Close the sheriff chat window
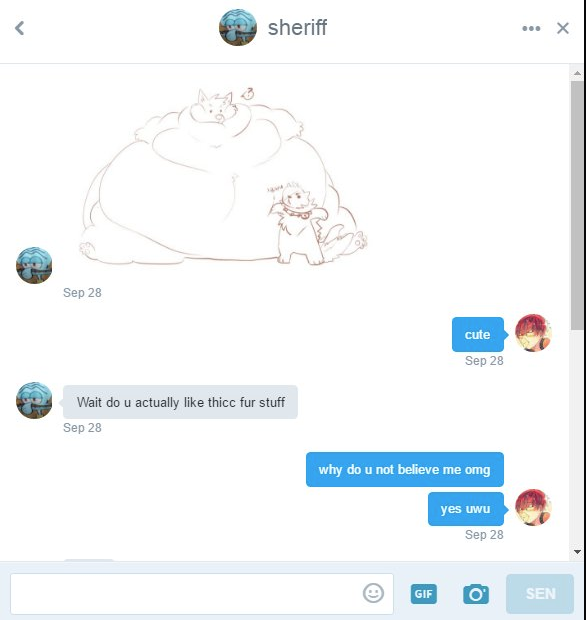Image resolution: width=586 pixels, height=620 pixels. [563, 28]
